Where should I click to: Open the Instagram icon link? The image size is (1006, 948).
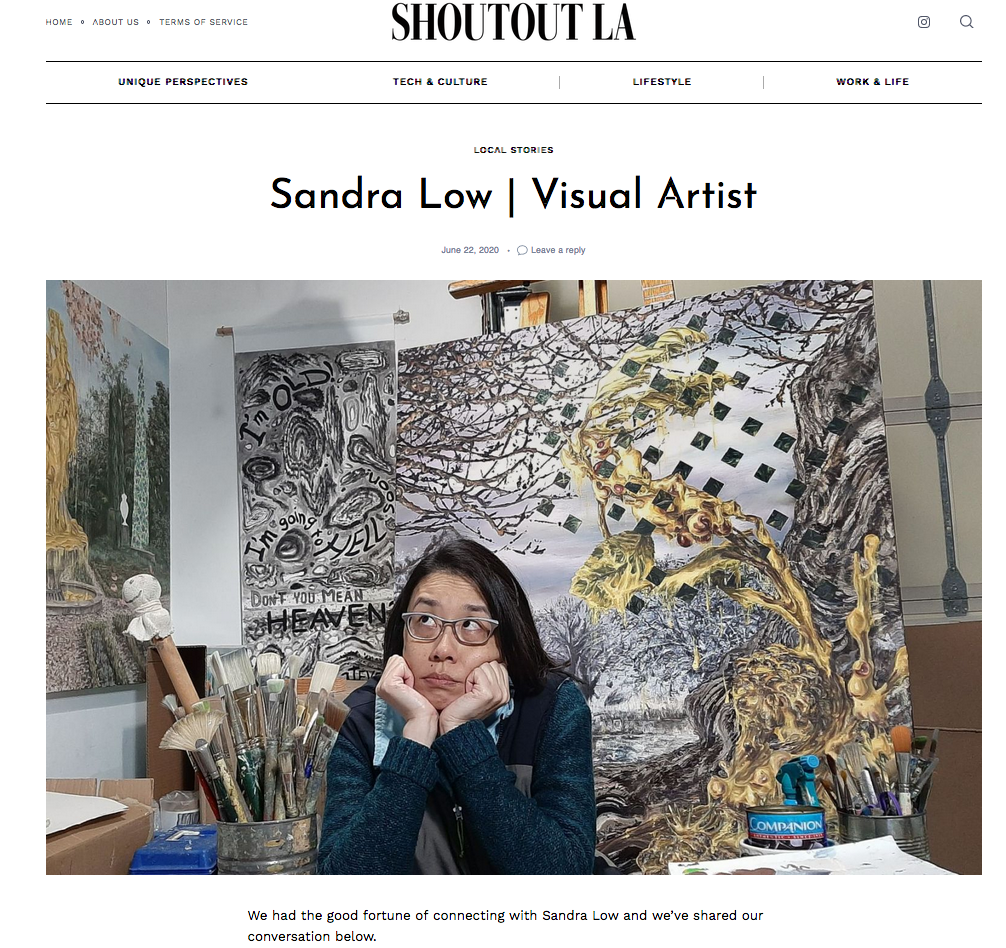tap(924, 22)
